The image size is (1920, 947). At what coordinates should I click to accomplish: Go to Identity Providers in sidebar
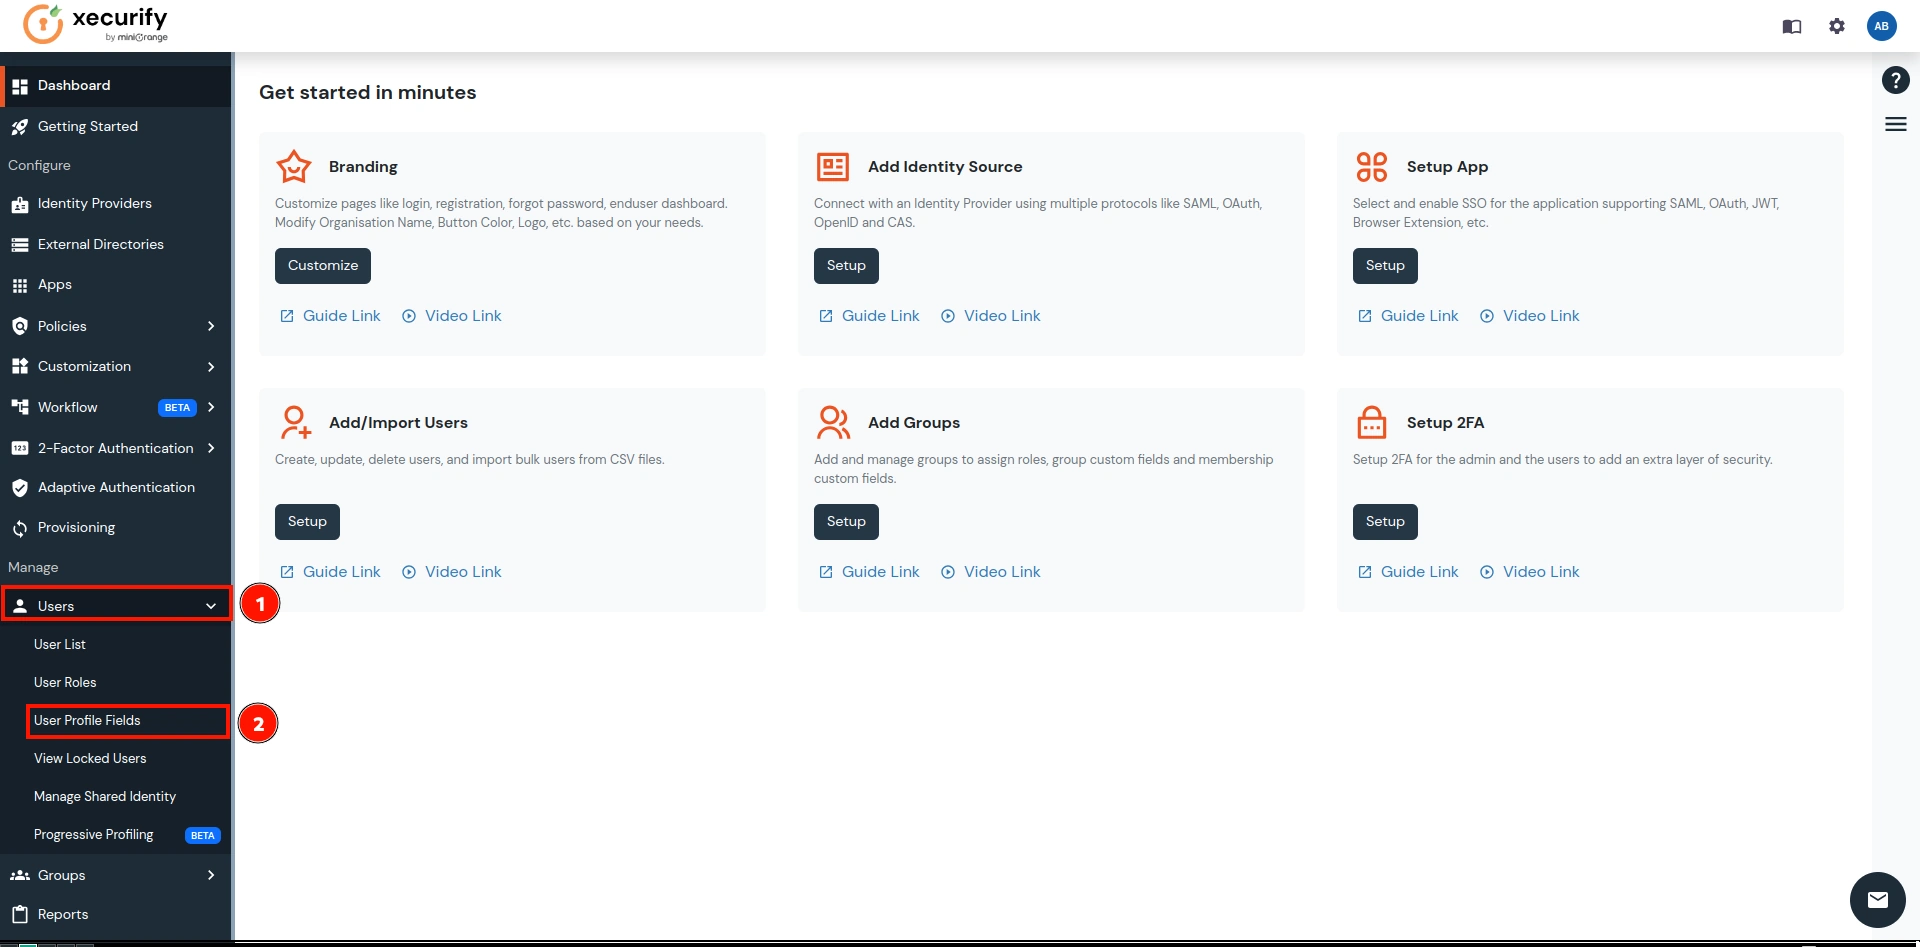click(94, 203)
